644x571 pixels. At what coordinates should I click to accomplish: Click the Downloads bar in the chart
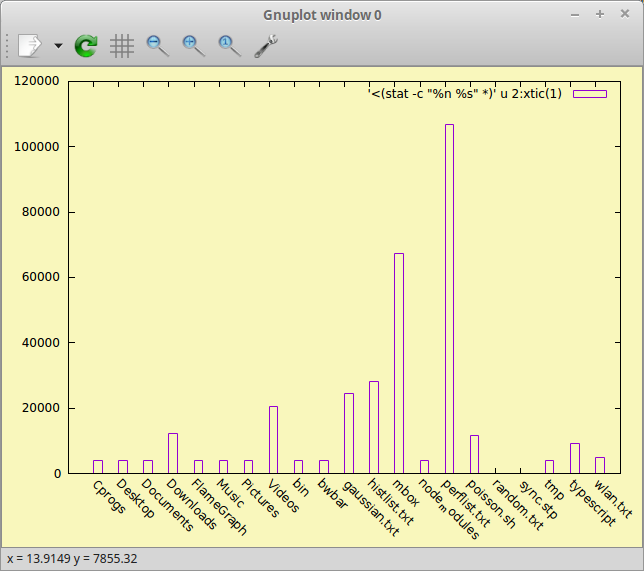[x=173, y=453]
